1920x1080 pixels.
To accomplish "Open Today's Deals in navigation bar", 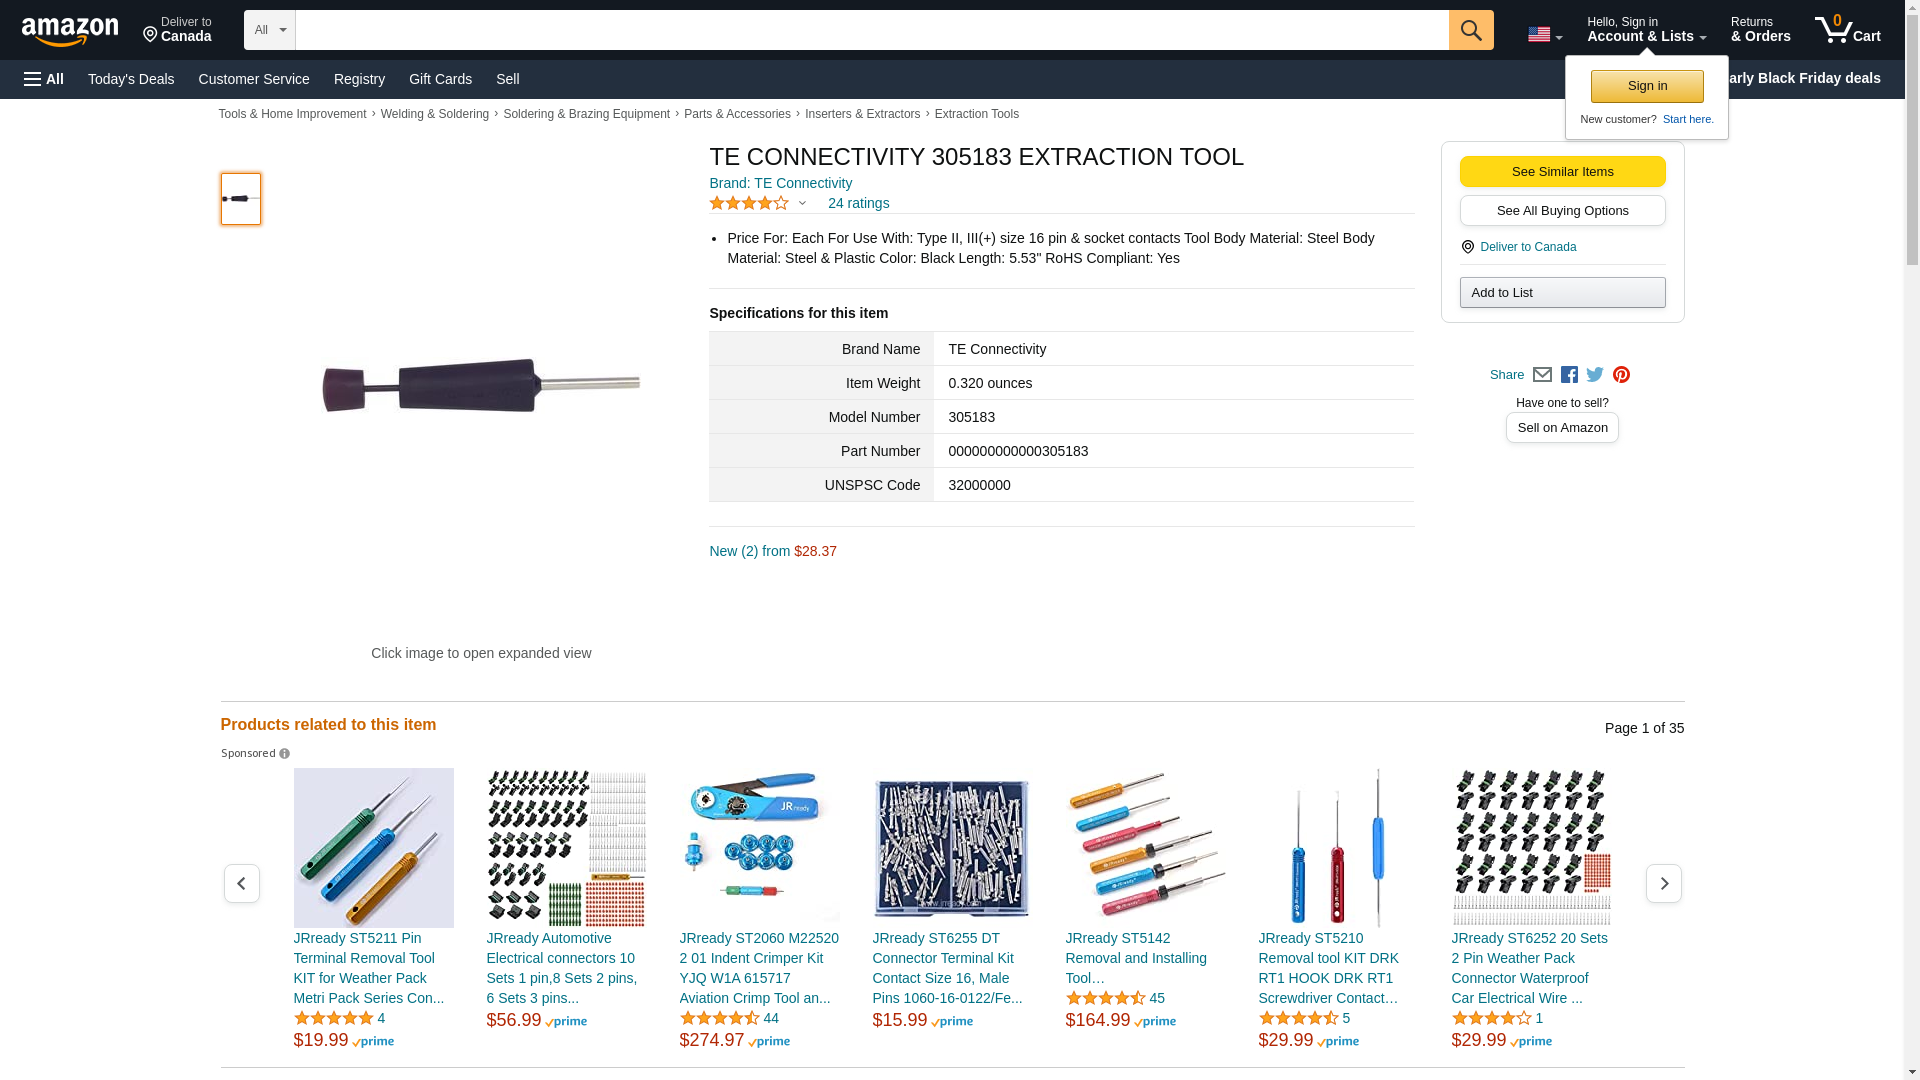I will 131,79.
